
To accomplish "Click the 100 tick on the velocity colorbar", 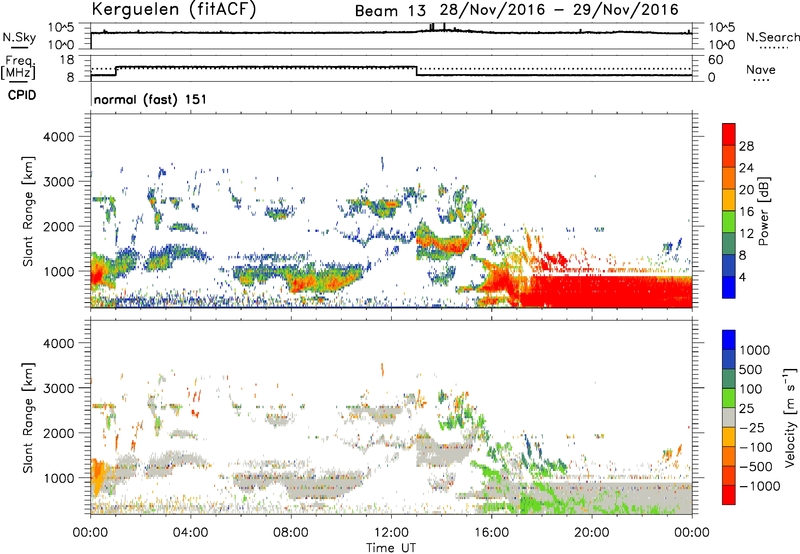I will tap(751, 389).
